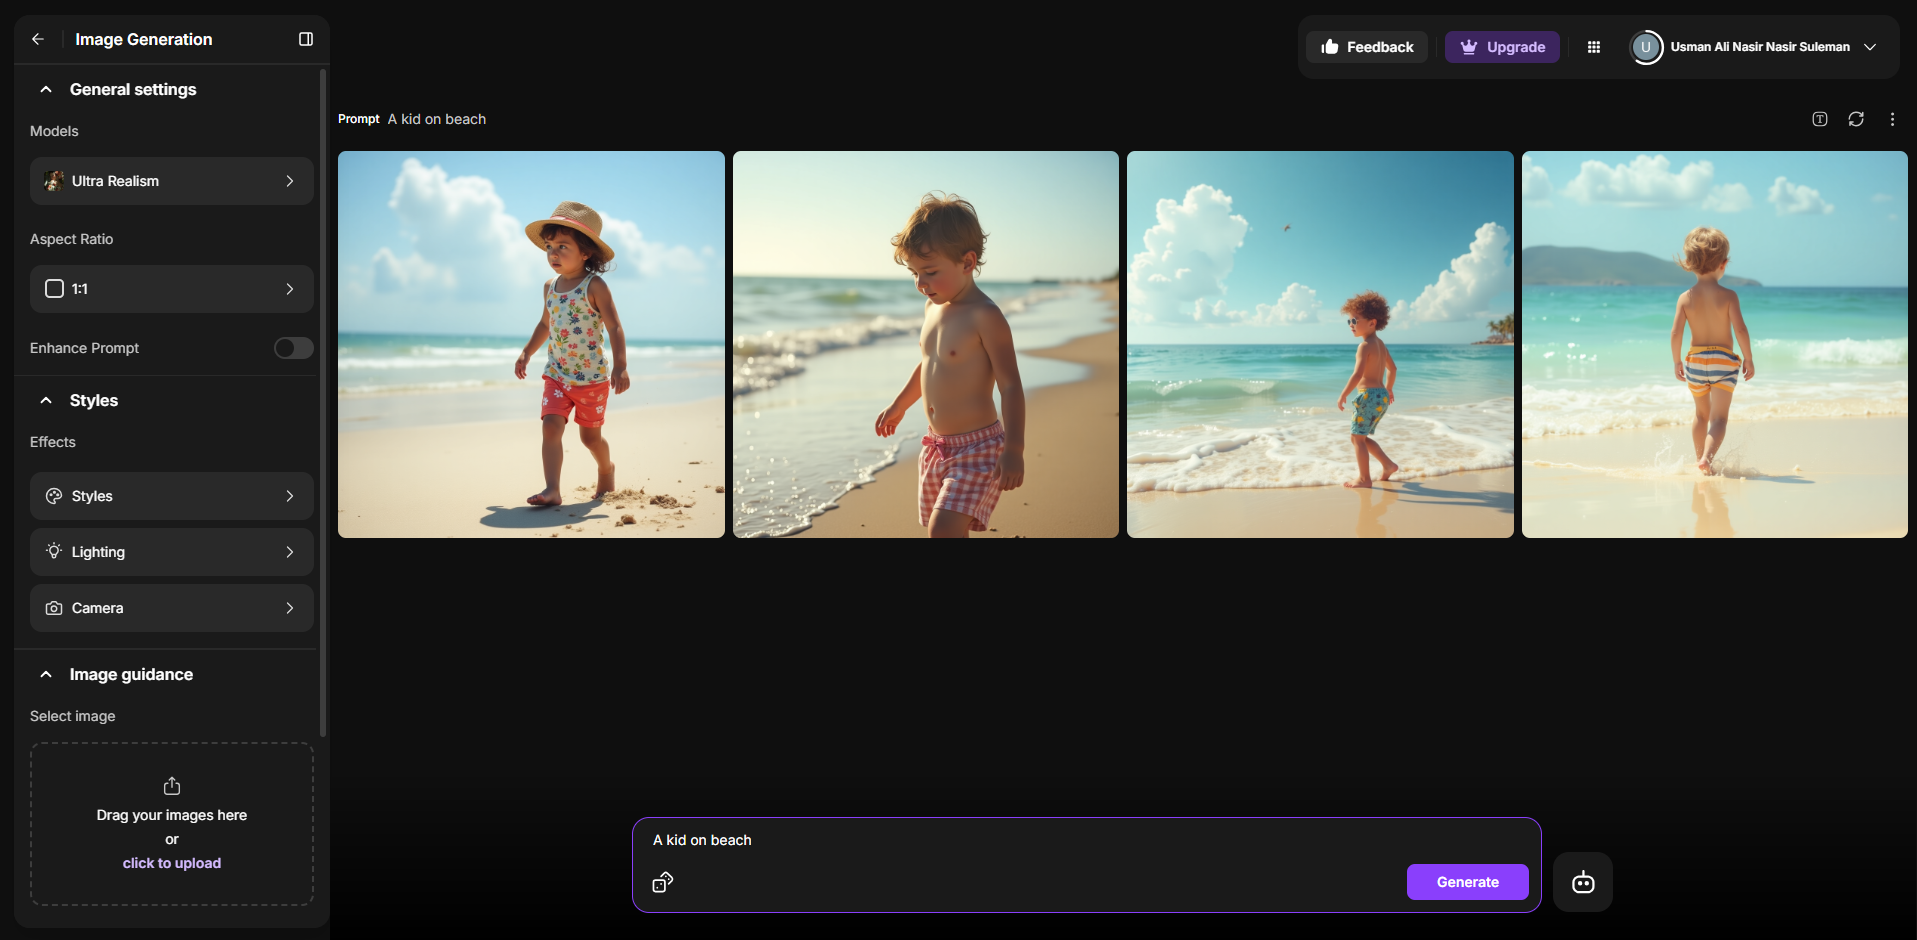Click the Feedback button
The image size is (1917, 940).
tap(1367, 47)
